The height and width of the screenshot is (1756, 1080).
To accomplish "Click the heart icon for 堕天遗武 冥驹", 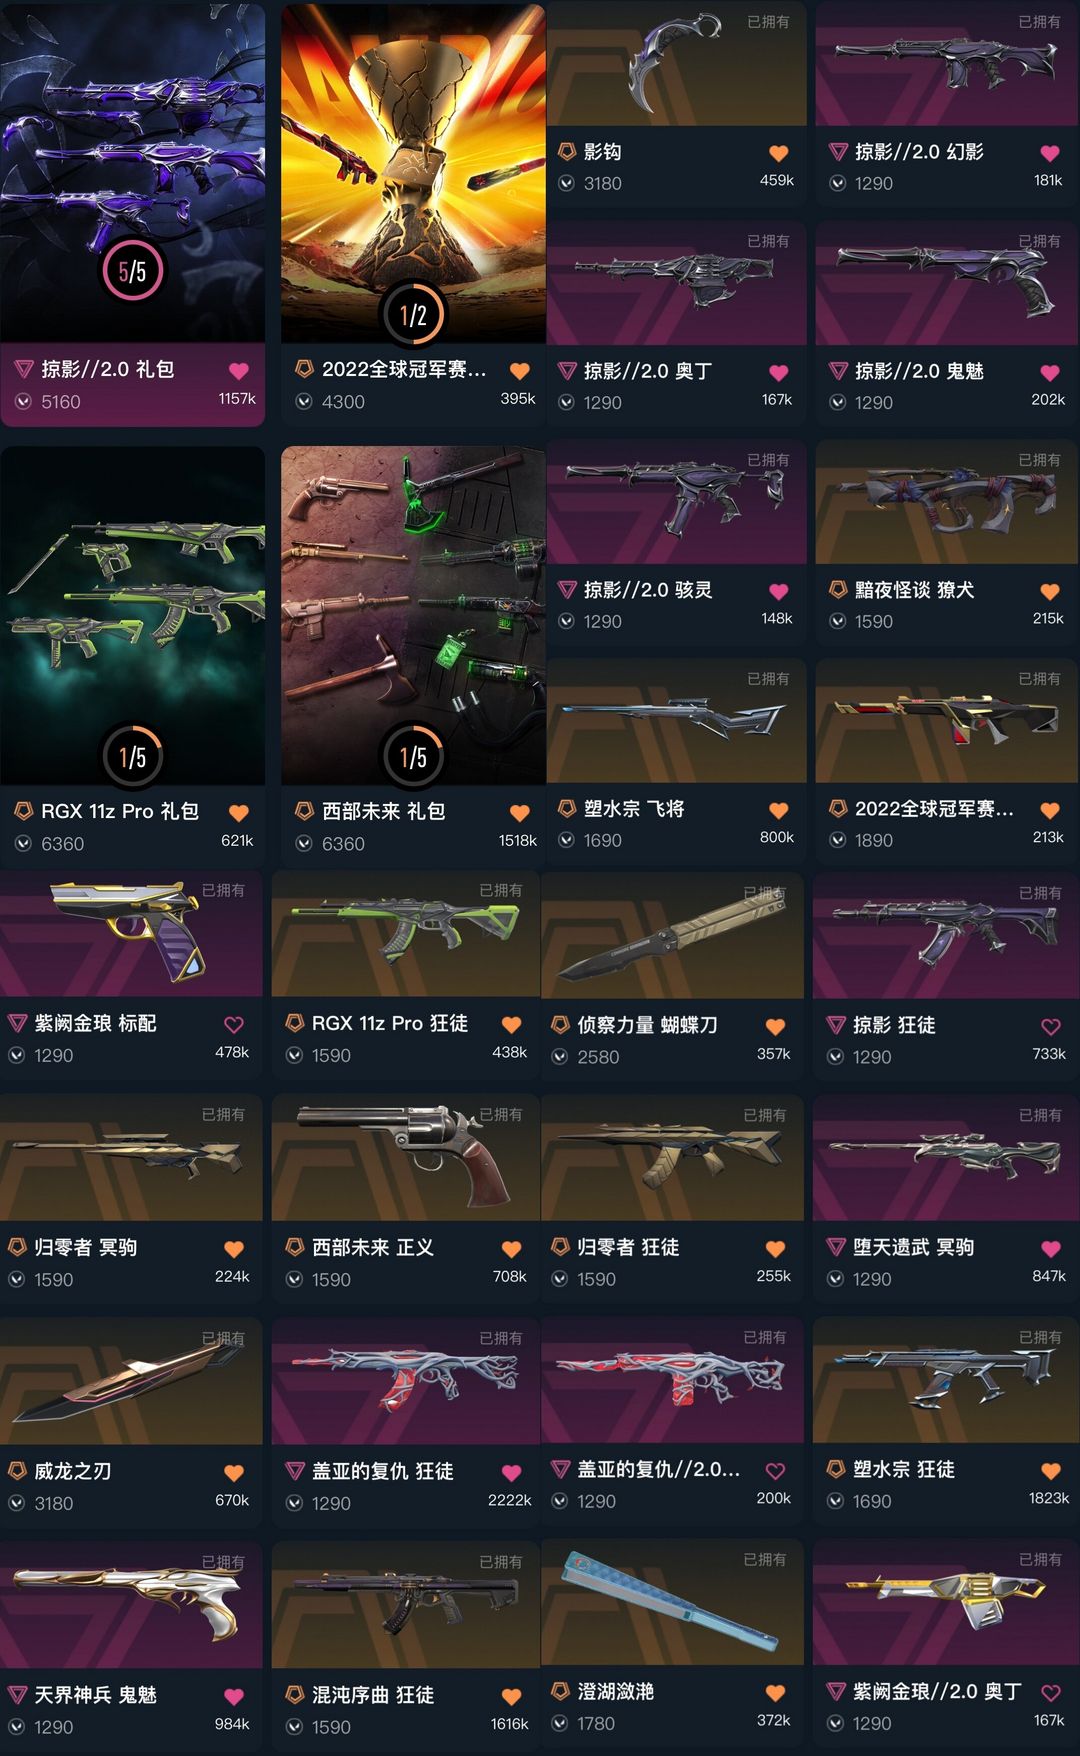I will pyautogui.click(x=1051, y=1249).
